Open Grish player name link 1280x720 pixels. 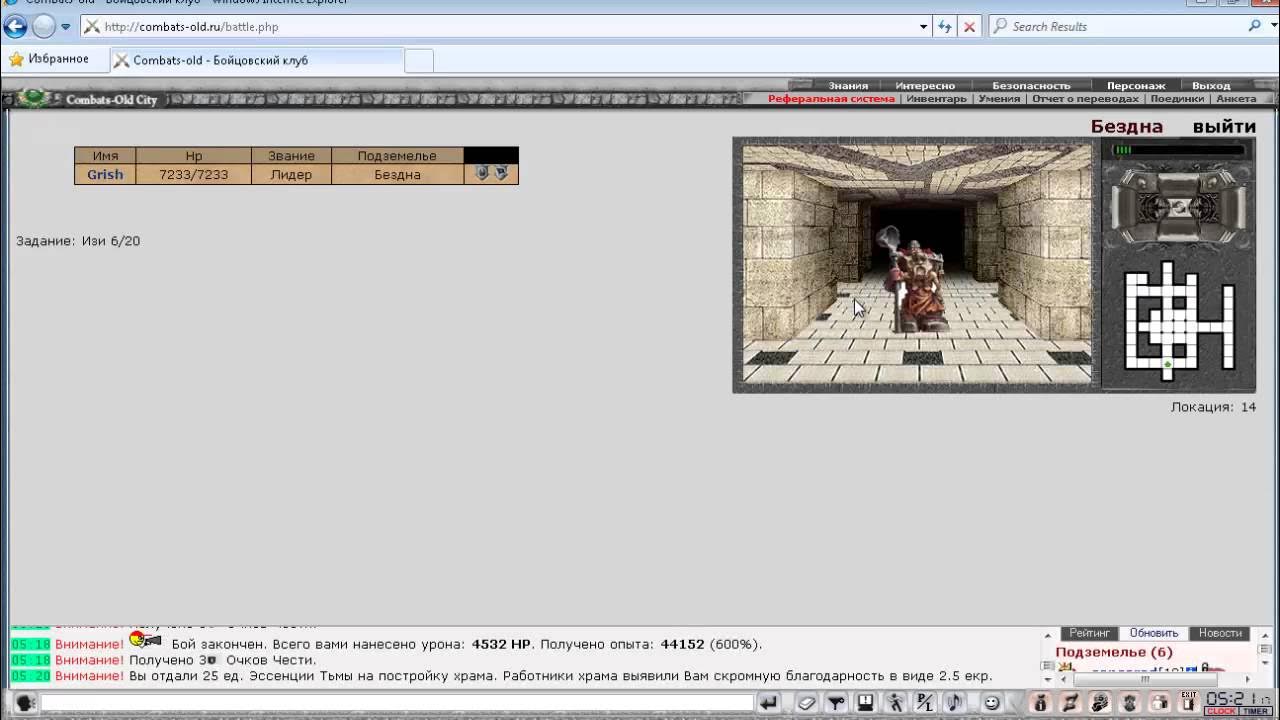click(x=105, y=174)
